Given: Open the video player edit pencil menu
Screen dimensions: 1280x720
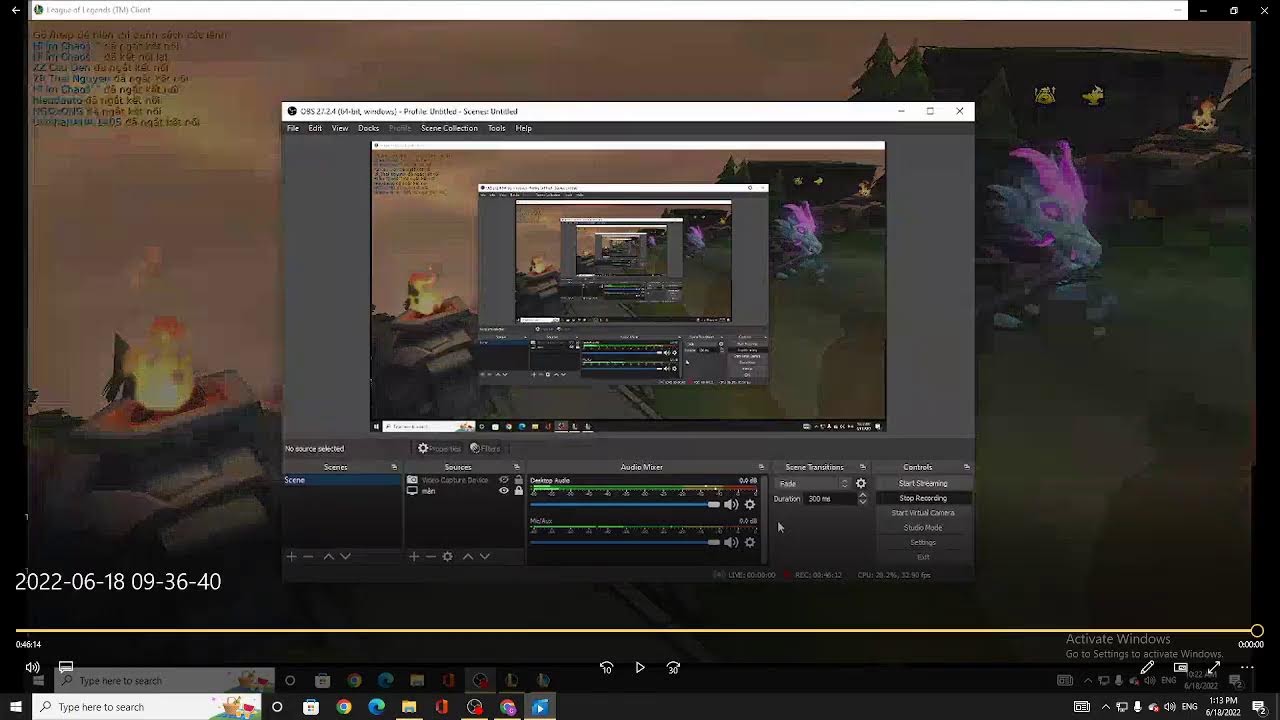Looking at the screenshot, I should pos(1147,667).
